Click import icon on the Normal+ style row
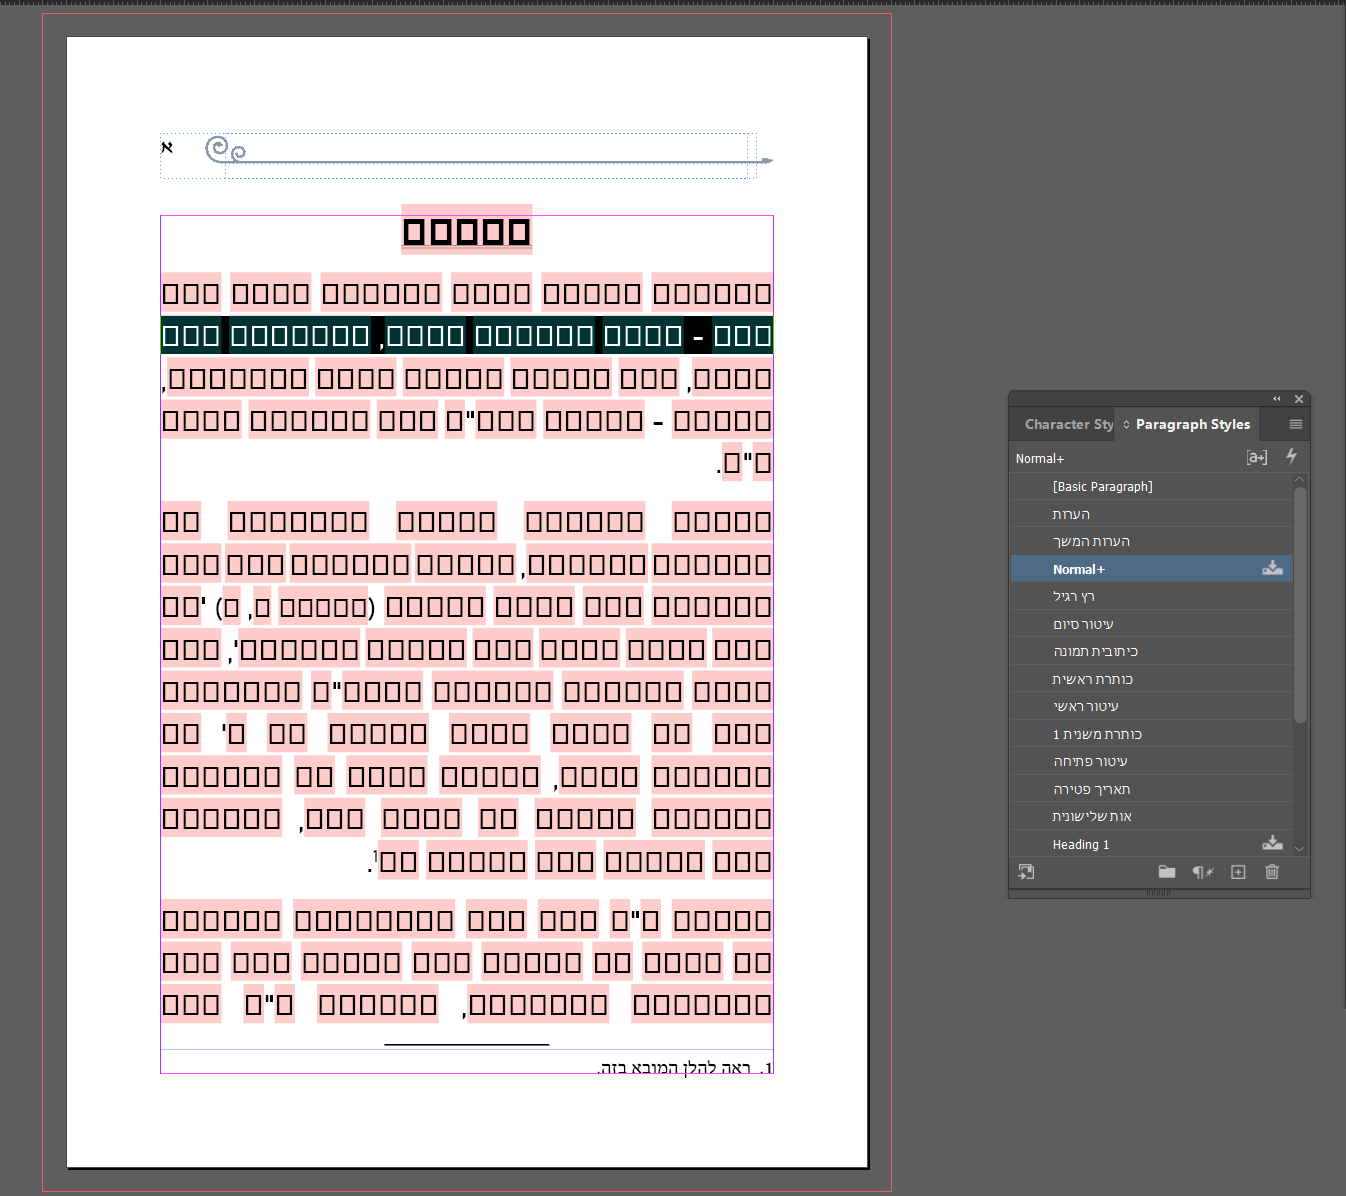The height and width of the screenshot is (1196, 1346). (1272, 568)
